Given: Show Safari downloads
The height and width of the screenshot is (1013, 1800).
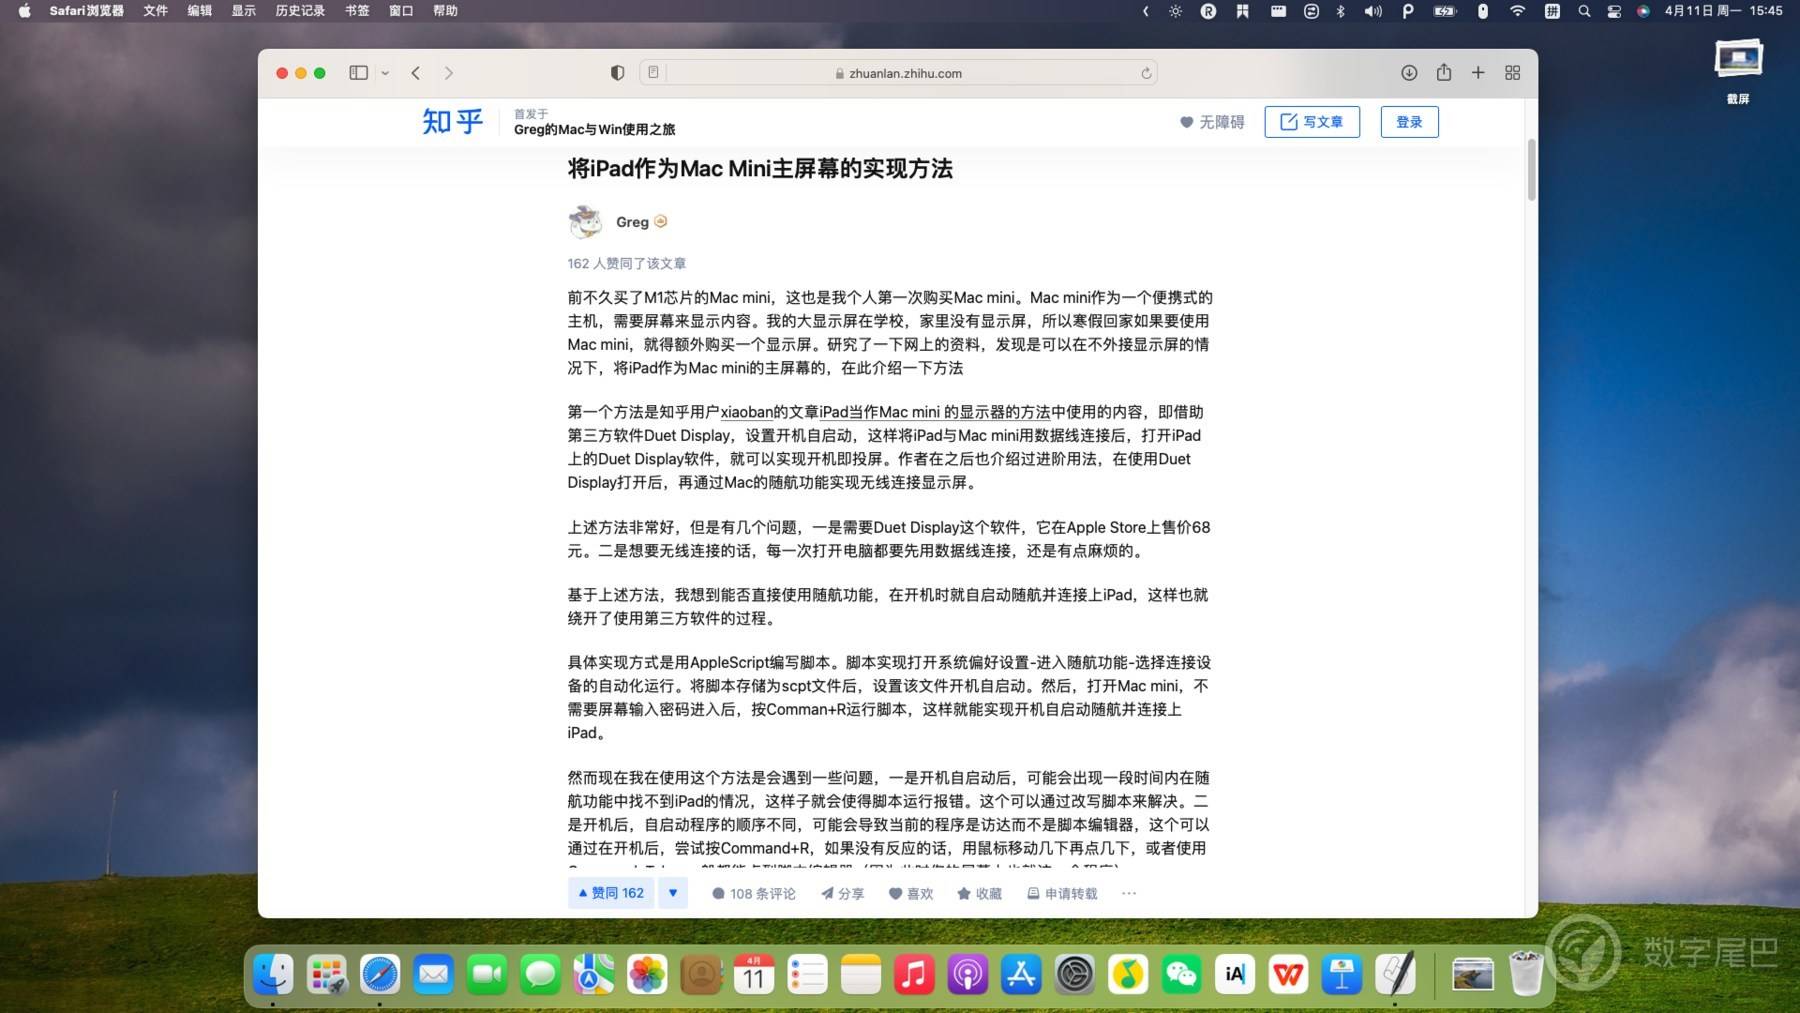Looking at the screenshot, I should click(x=1409, y=73).
